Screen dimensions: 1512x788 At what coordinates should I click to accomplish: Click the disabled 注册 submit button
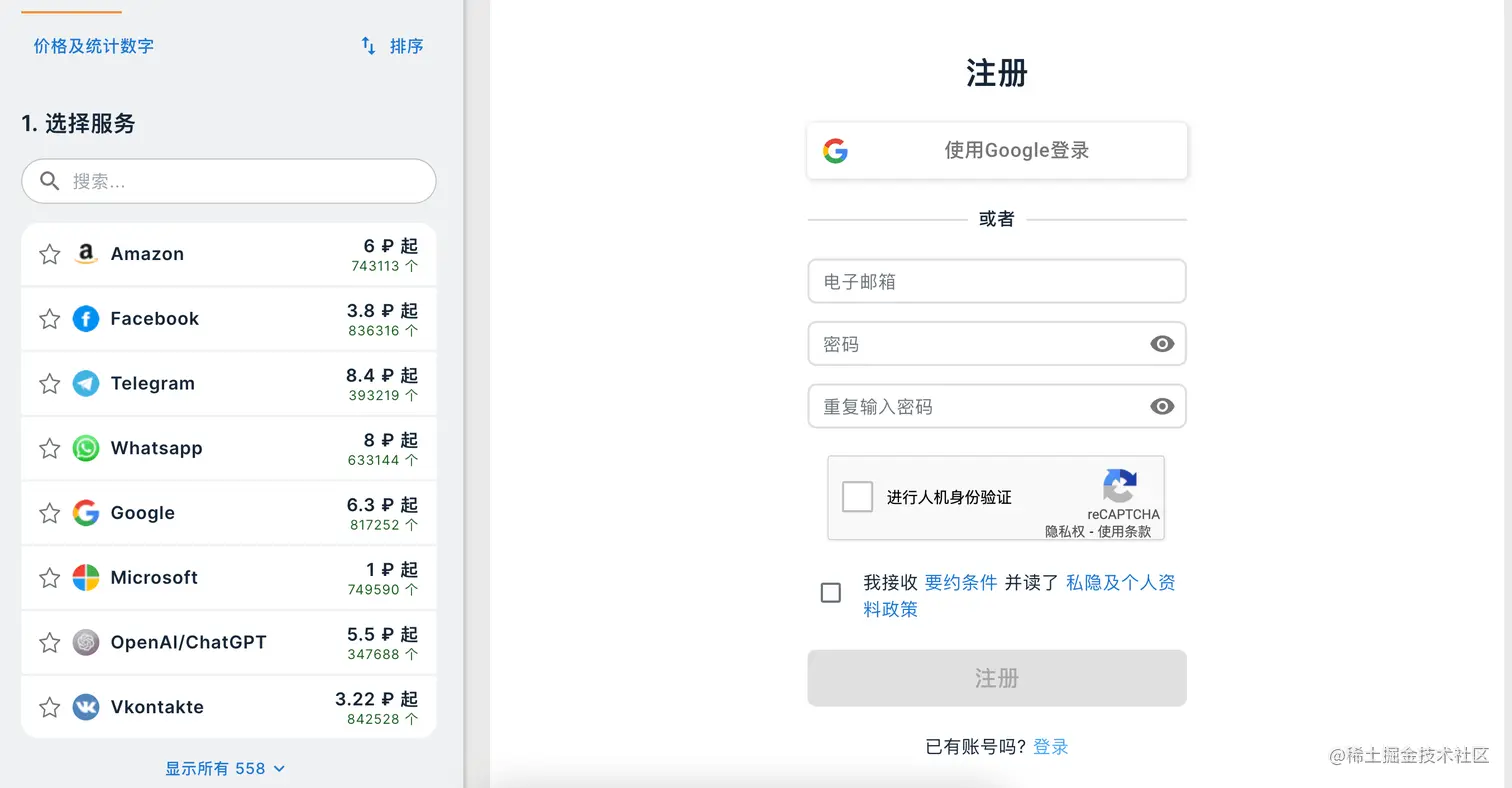point(997,678)
